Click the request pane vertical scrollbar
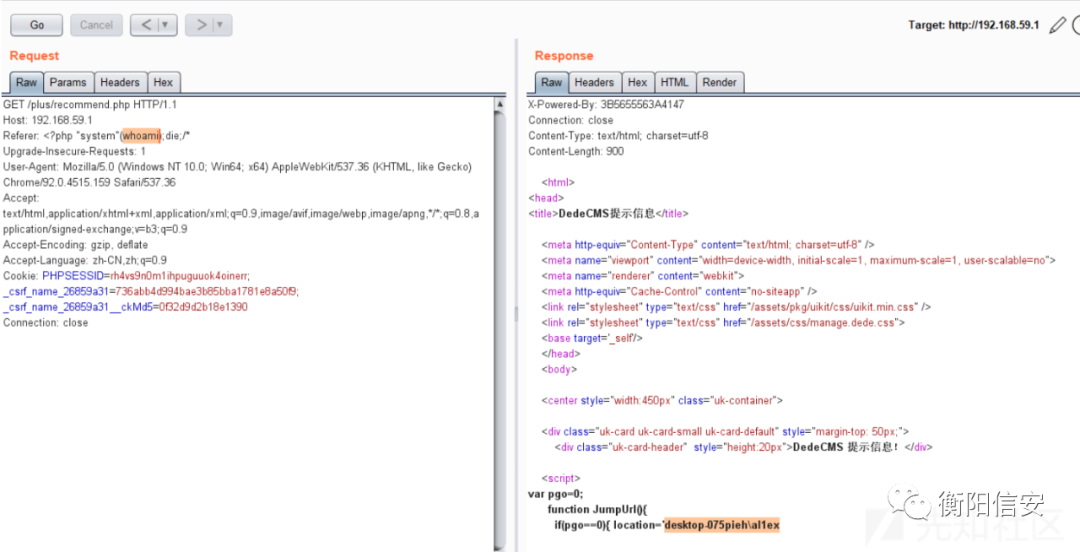 point(499,331)
